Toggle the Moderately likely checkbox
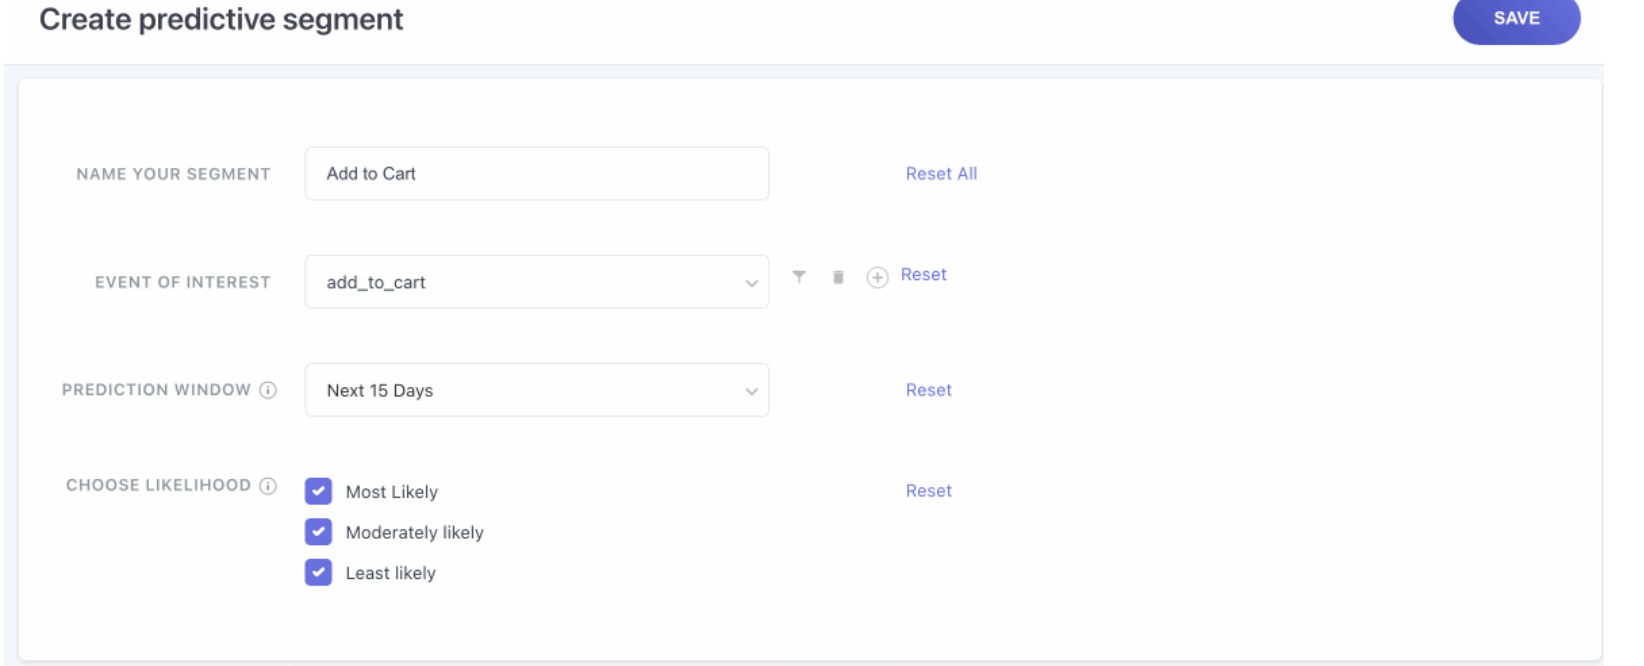Image resolution: width=1644 pixels, height=666 pixels. (x=319, y=532)
